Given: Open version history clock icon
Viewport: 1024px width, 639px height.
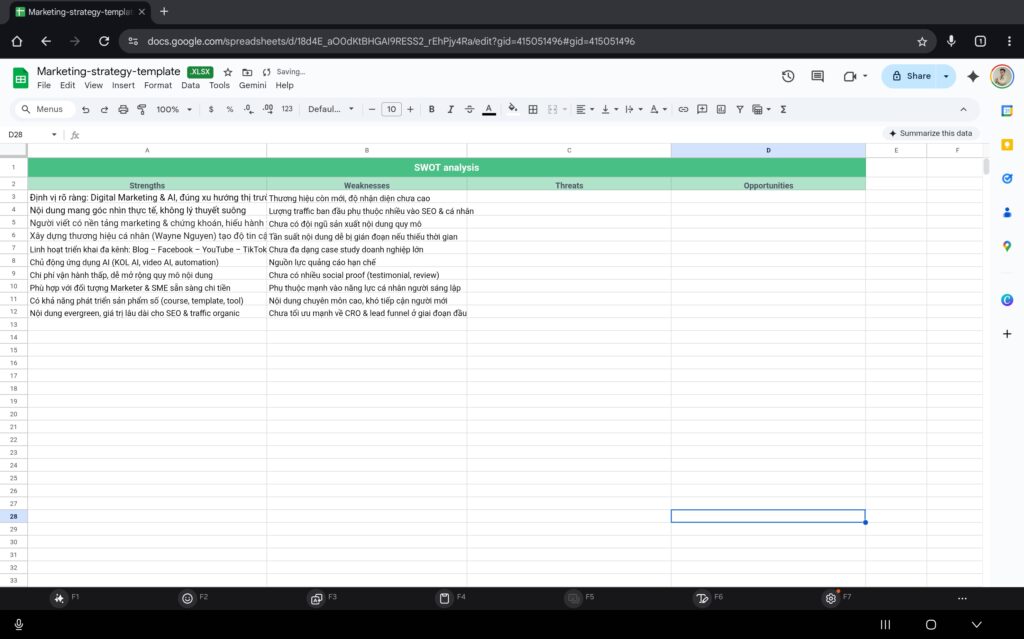Looking at the screenshot, I should [x=788, y=76].
